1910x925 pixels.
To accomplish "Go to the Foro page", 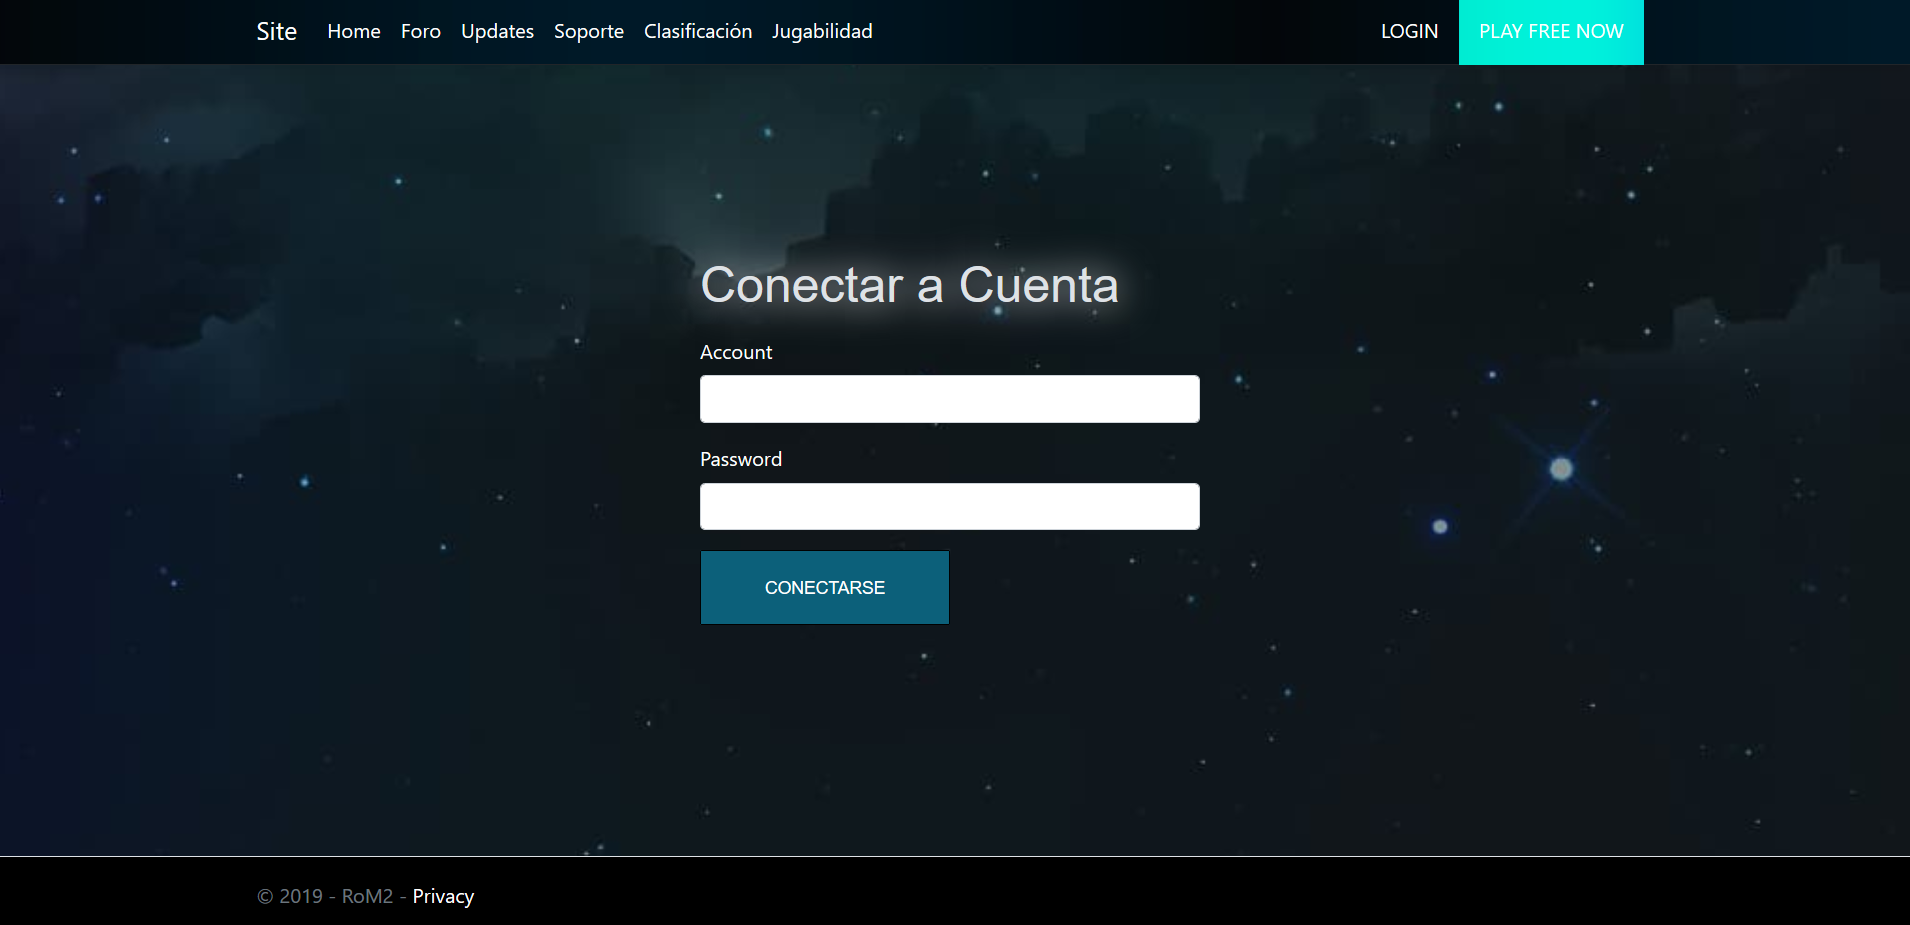I will click(x=421, y=32).
